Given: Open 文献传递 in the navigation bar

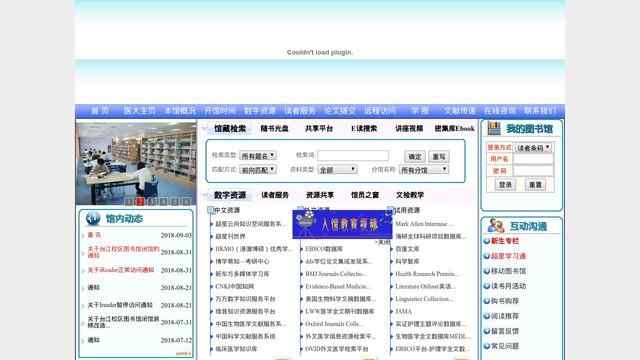Looking at the screenshot, I should [x=460, y=111].
